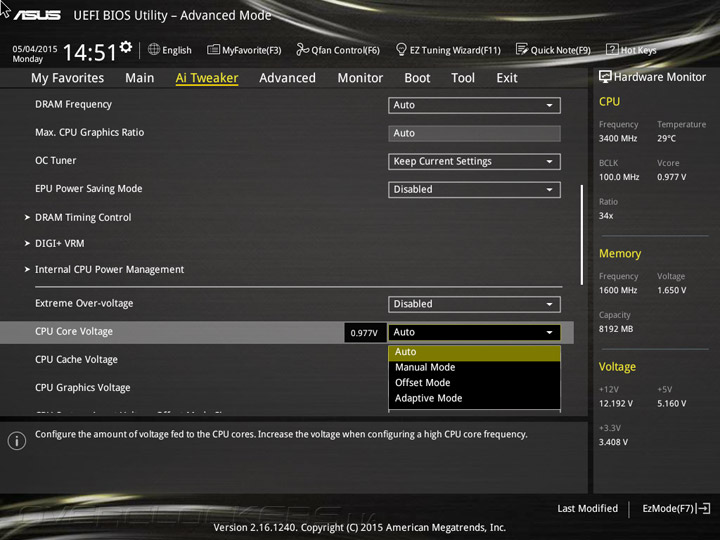Click BCLK 100.0 MHz value
The width and height of the screenshot is (720, 540).
click(619, 177)
